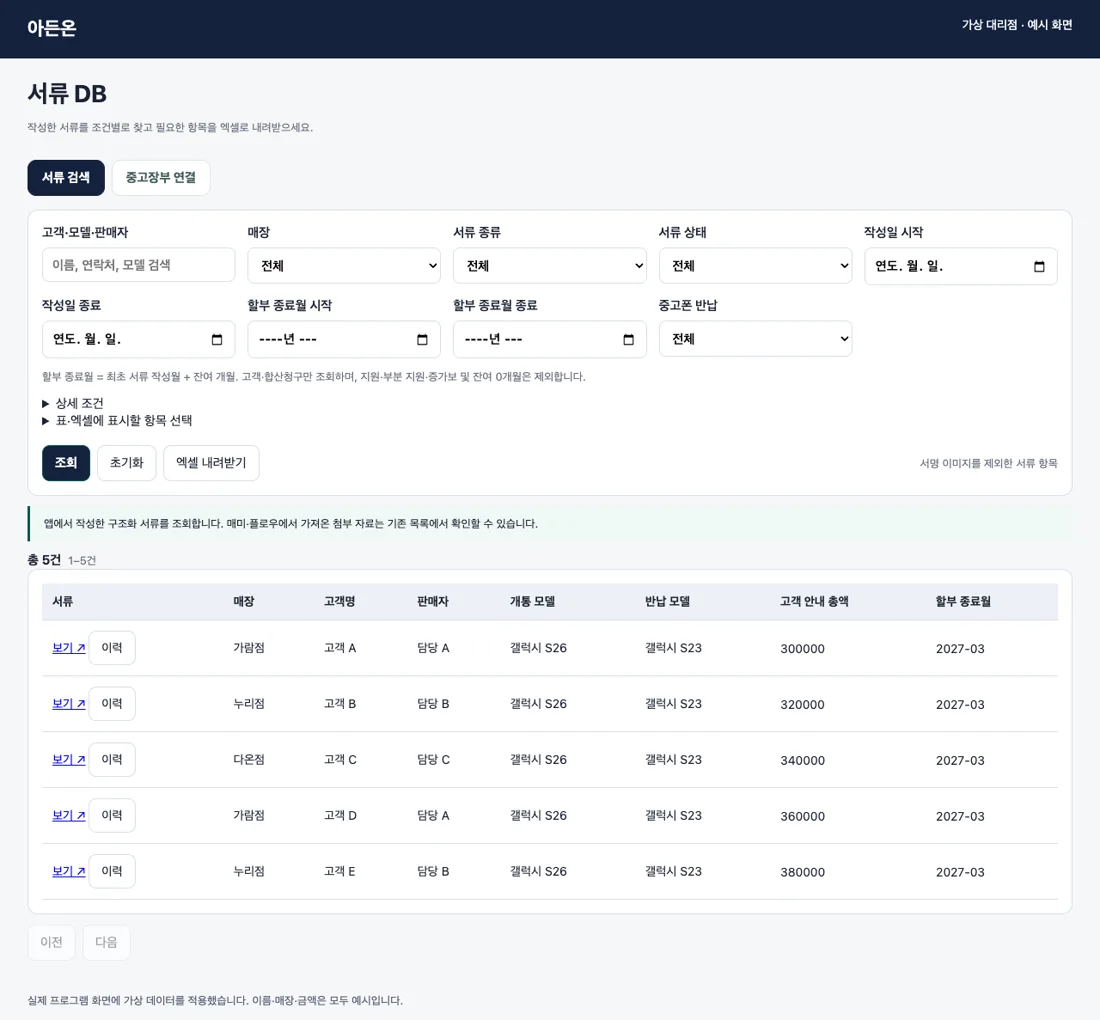1100x1020 pixels.
Task: Click 이력 button for 고객 C
Action: (112, 760)
